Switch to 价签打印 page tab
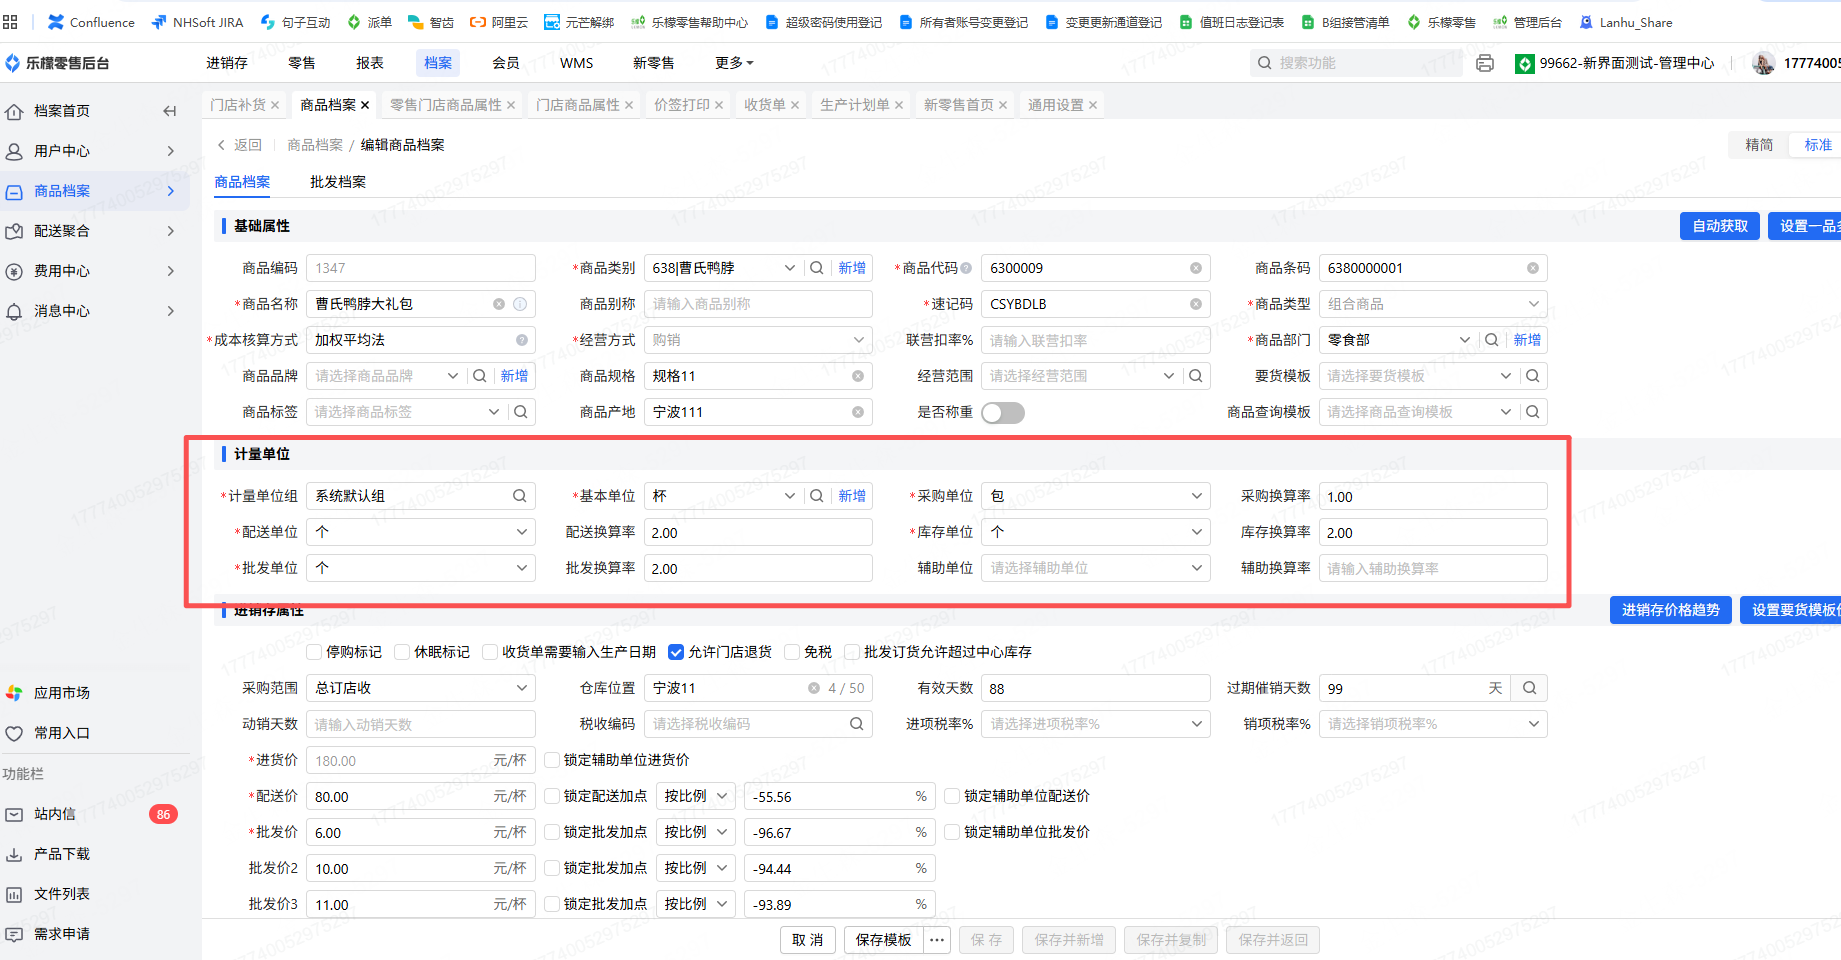Screen dimensions: 1841x960 (x=682, y=105)
